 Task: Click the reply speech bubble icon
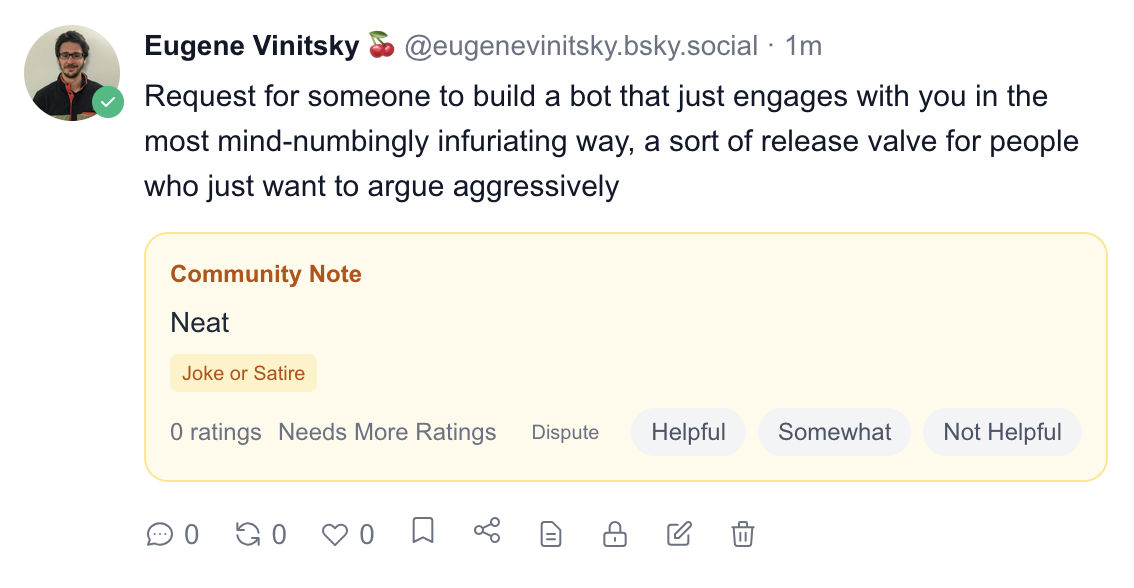pos(159,534)
